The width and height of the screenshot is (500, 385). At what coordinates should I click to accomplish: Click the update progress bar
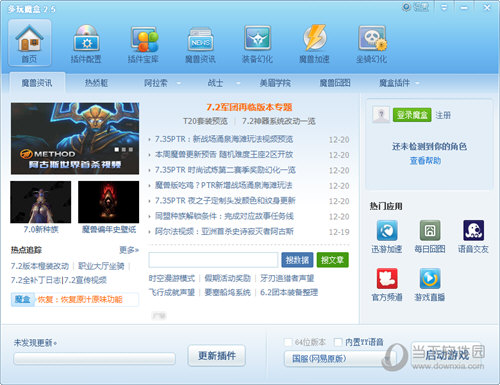click(x=94, y=359)
